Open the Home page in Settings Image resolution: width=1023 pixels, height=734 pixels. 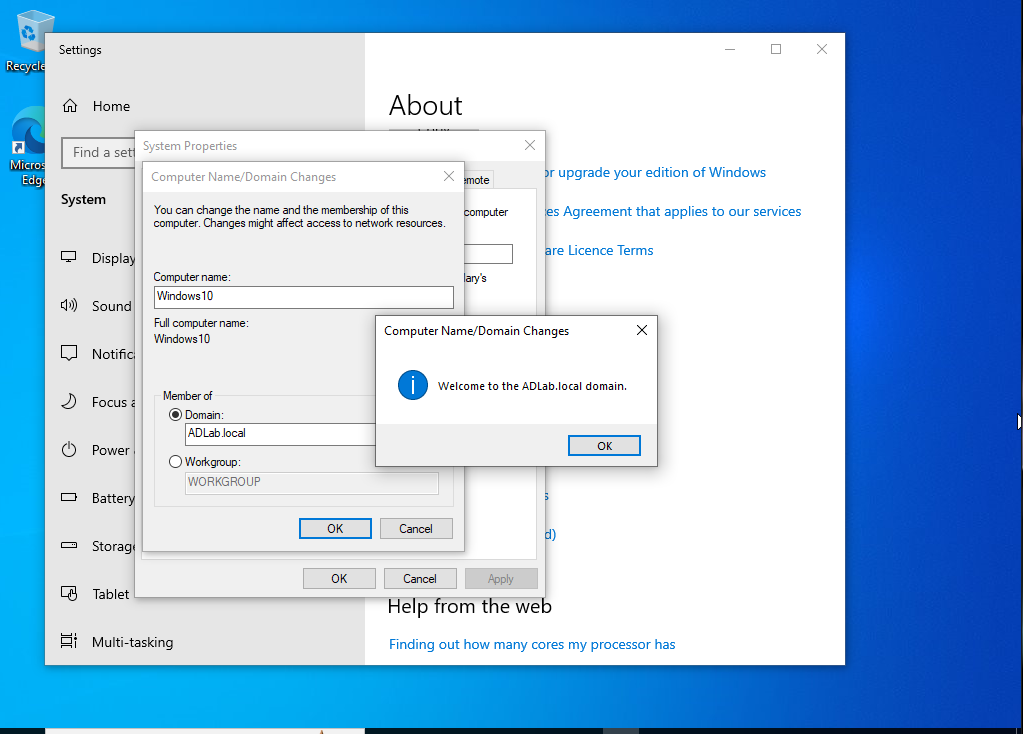pyautogui.click(x=111, y=106)
